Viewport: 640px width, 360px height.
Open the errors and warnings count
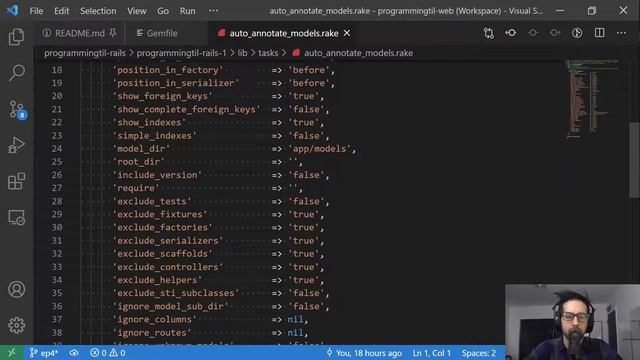(x=108, y=353)
